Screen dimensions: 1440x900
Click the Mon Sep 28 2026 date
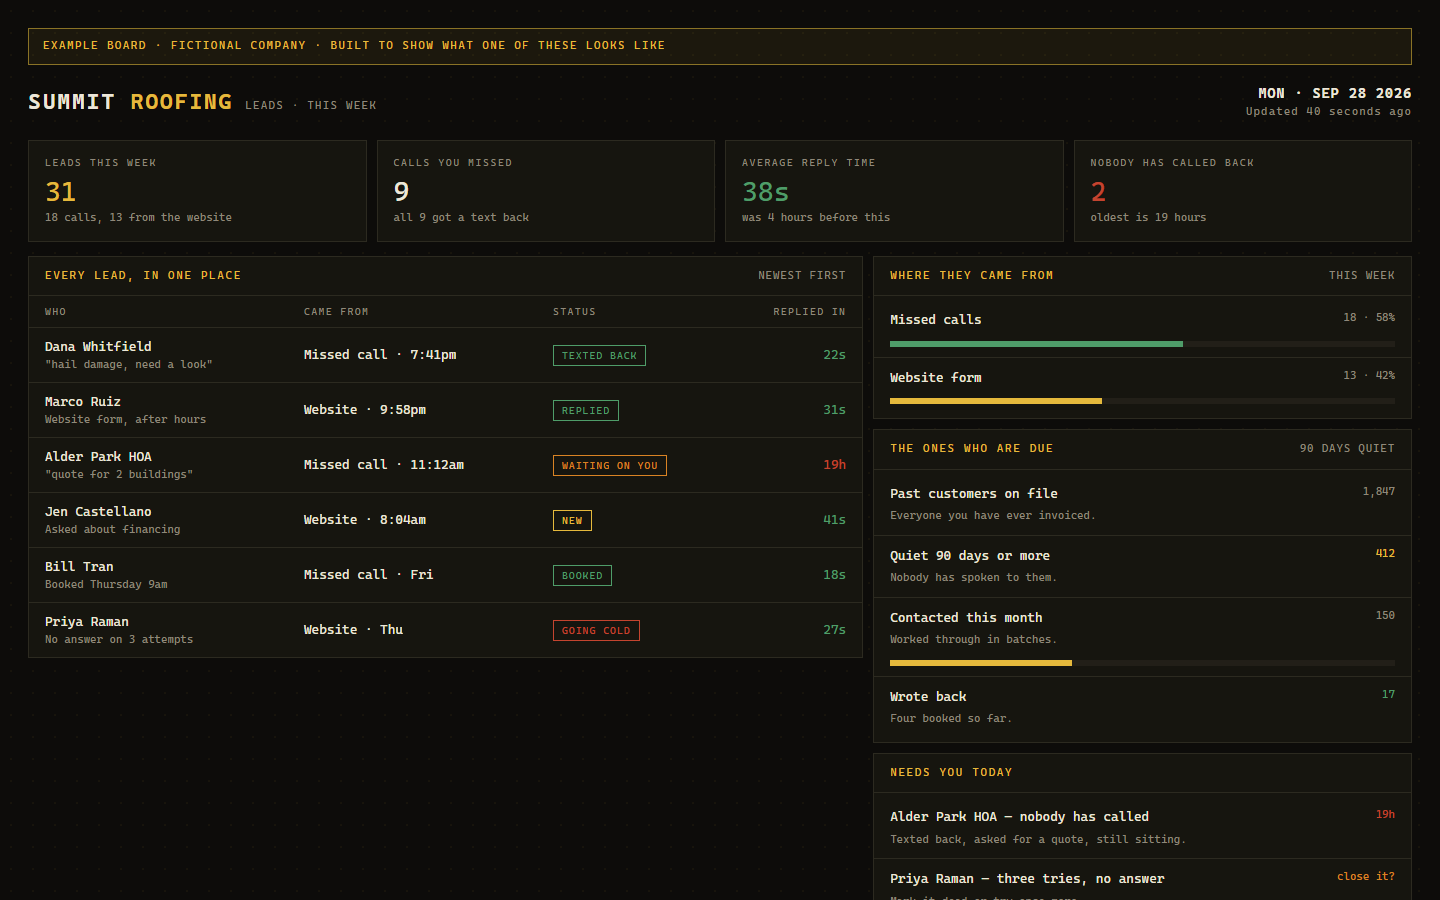(x=1334, y=93)
